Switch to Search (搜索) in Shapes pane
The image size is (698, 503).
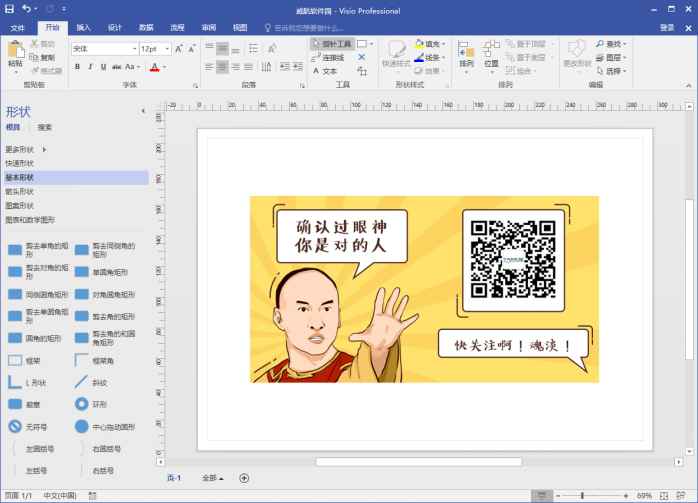[45, 127]
